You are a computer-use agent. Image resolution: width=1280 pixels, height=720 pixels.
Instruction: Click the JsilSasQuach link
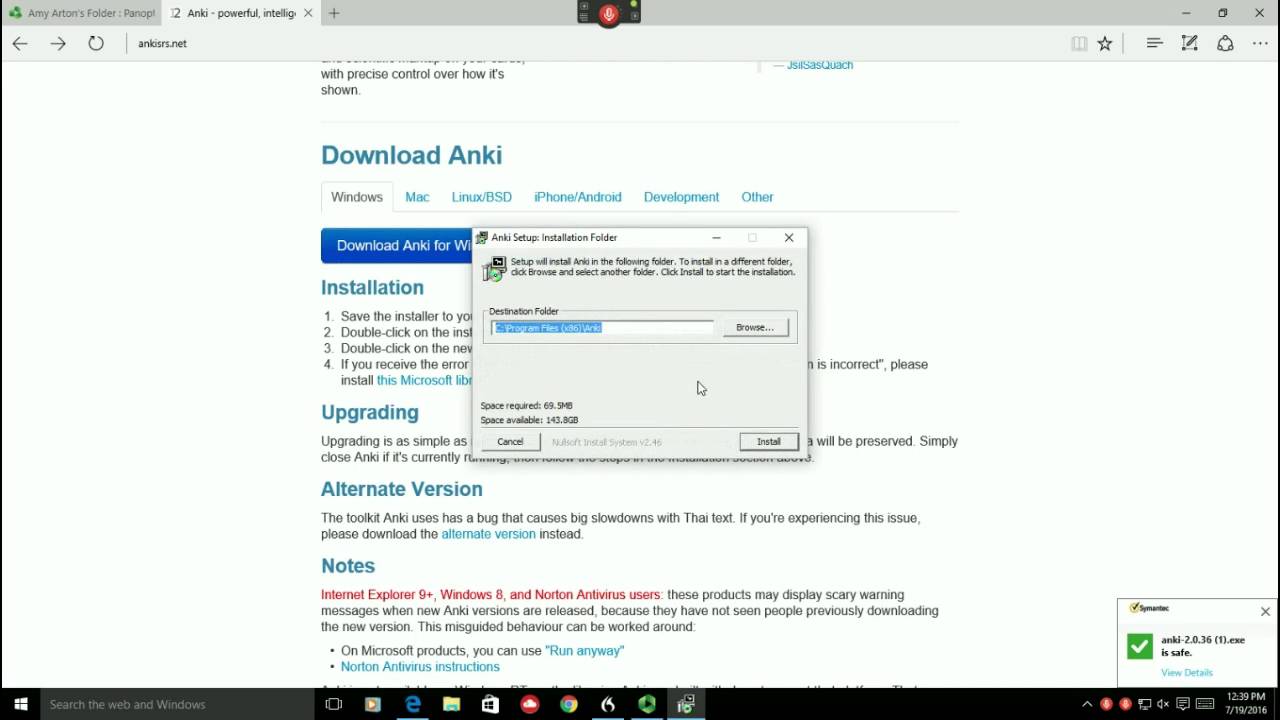(x=820, y=65)
